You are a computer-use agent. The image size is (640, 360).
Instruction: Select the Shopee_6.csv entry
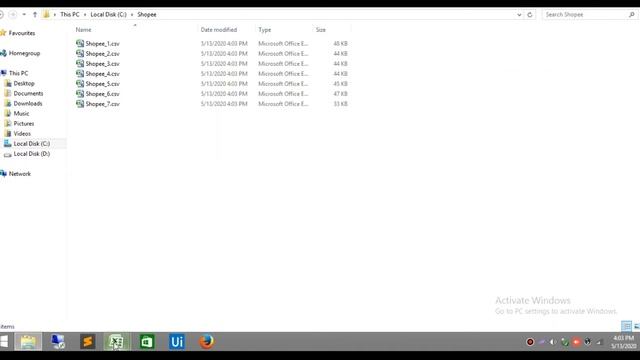[102, 94]
